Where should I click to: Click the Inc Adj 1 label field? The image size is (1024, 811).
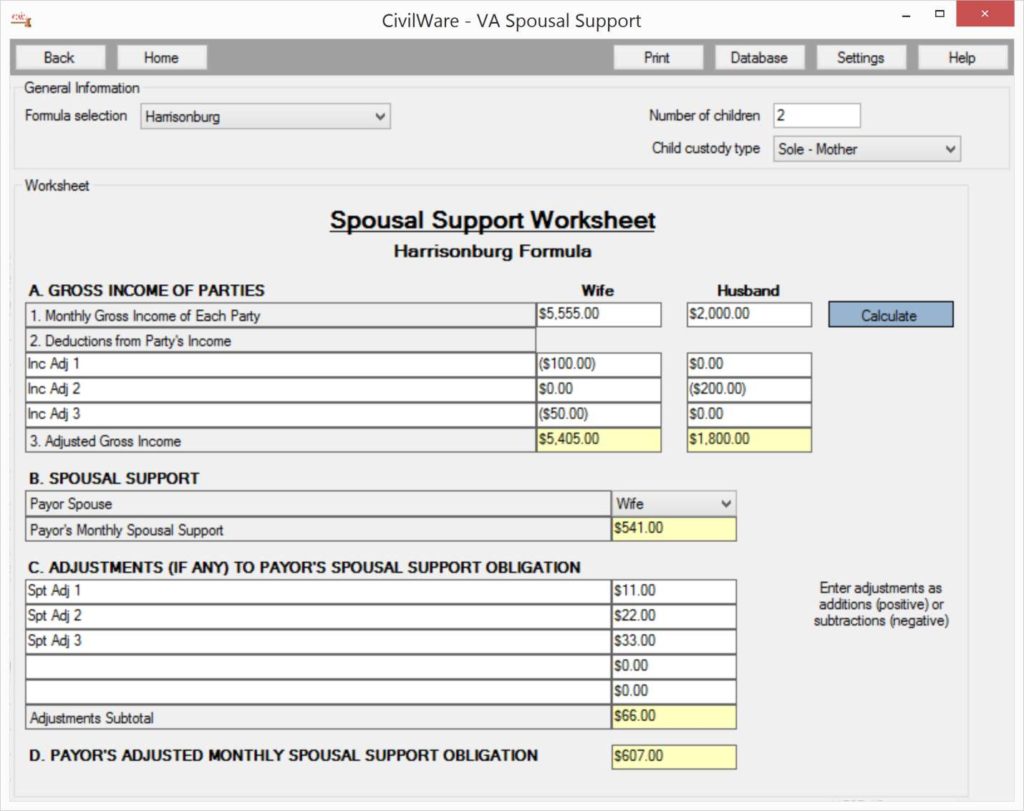(281, 364)
